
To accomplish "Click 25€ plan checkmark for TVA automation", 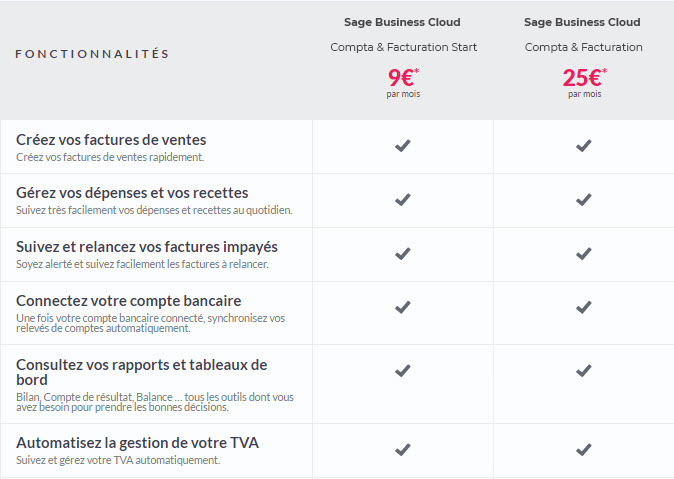I will tap(583, 449).
